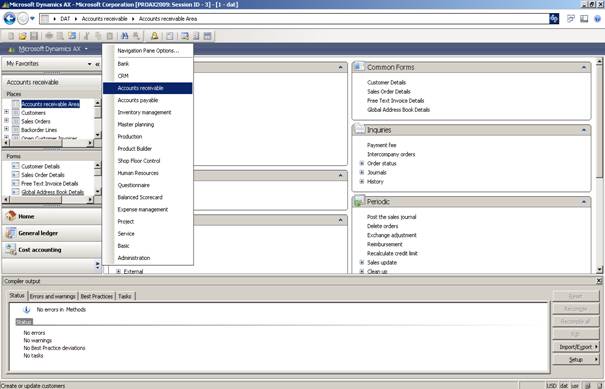Click the Cost accounting module icon
605x389 pixels.
(x=11, y=250)
